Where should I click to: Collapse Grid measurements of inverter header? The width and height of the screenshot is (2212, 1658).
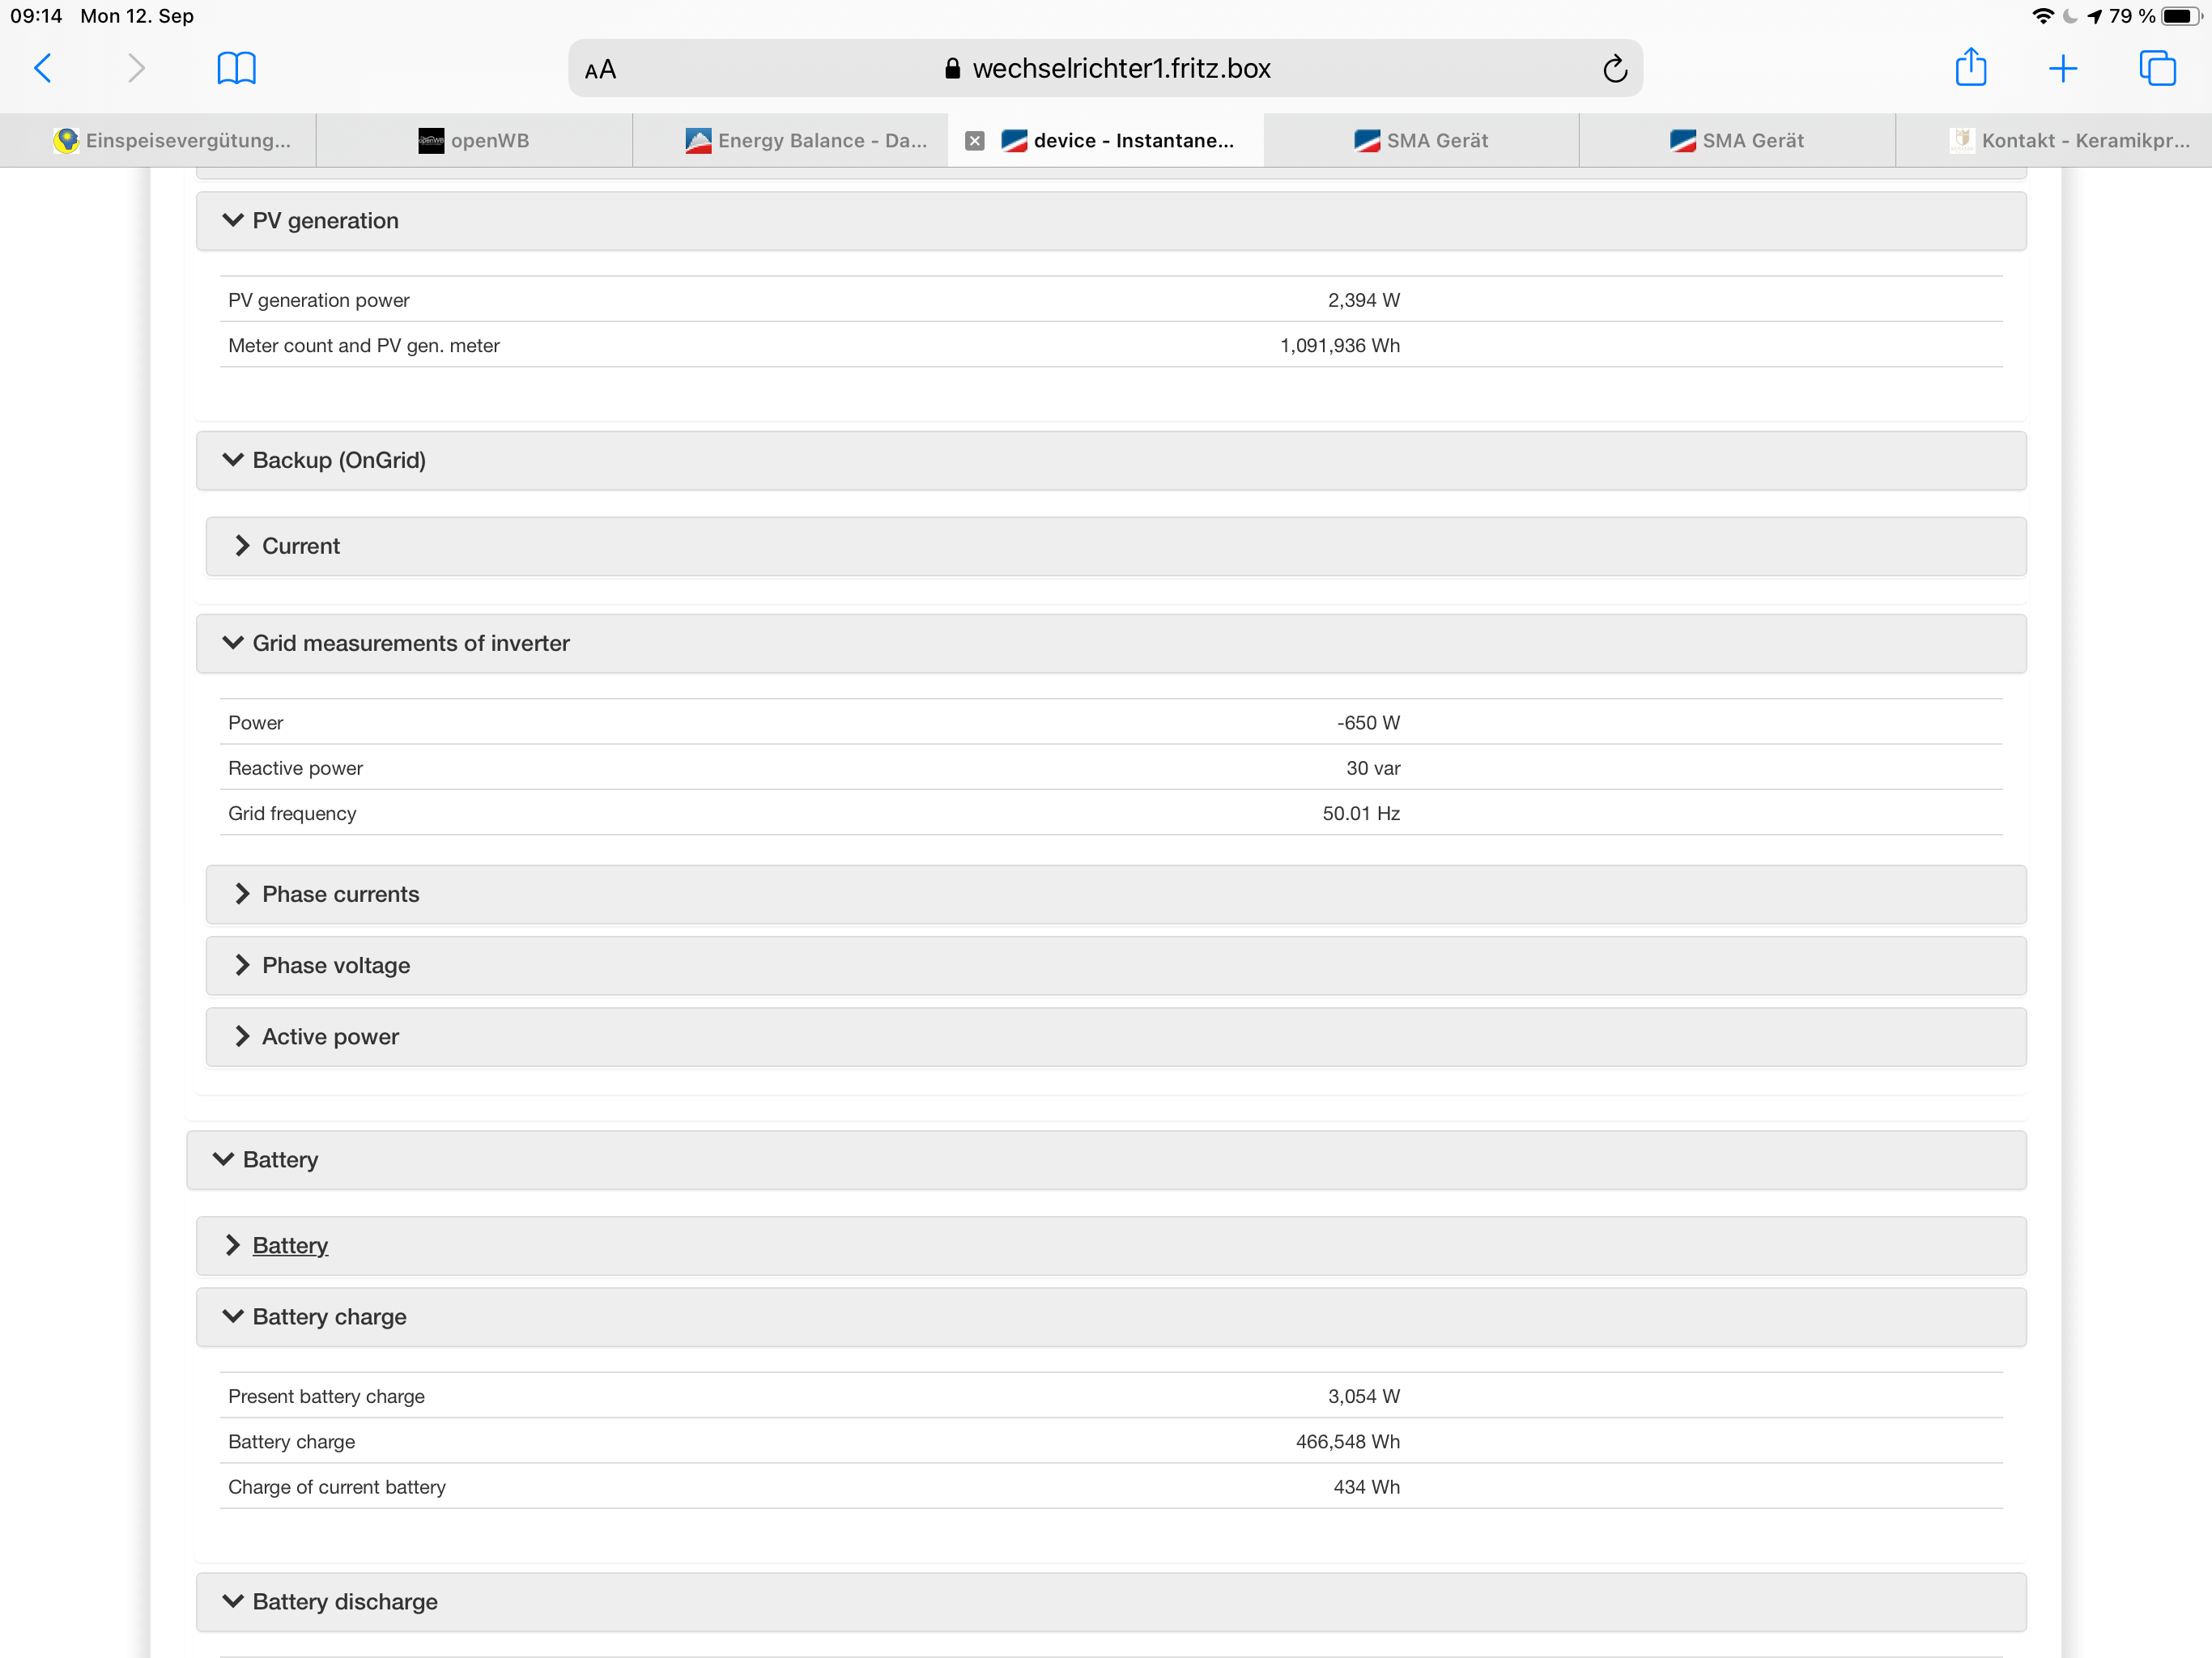(x=410, y=643)
